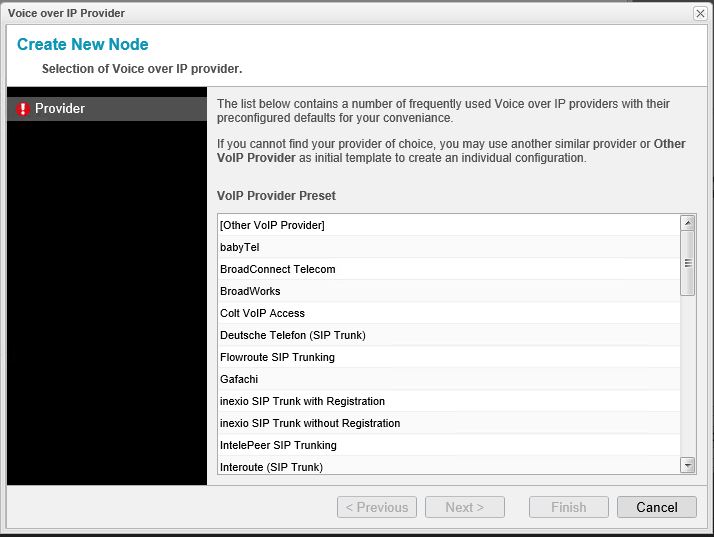
Task: Click the list scroll up arrow
Action: [x=687, y=223]
